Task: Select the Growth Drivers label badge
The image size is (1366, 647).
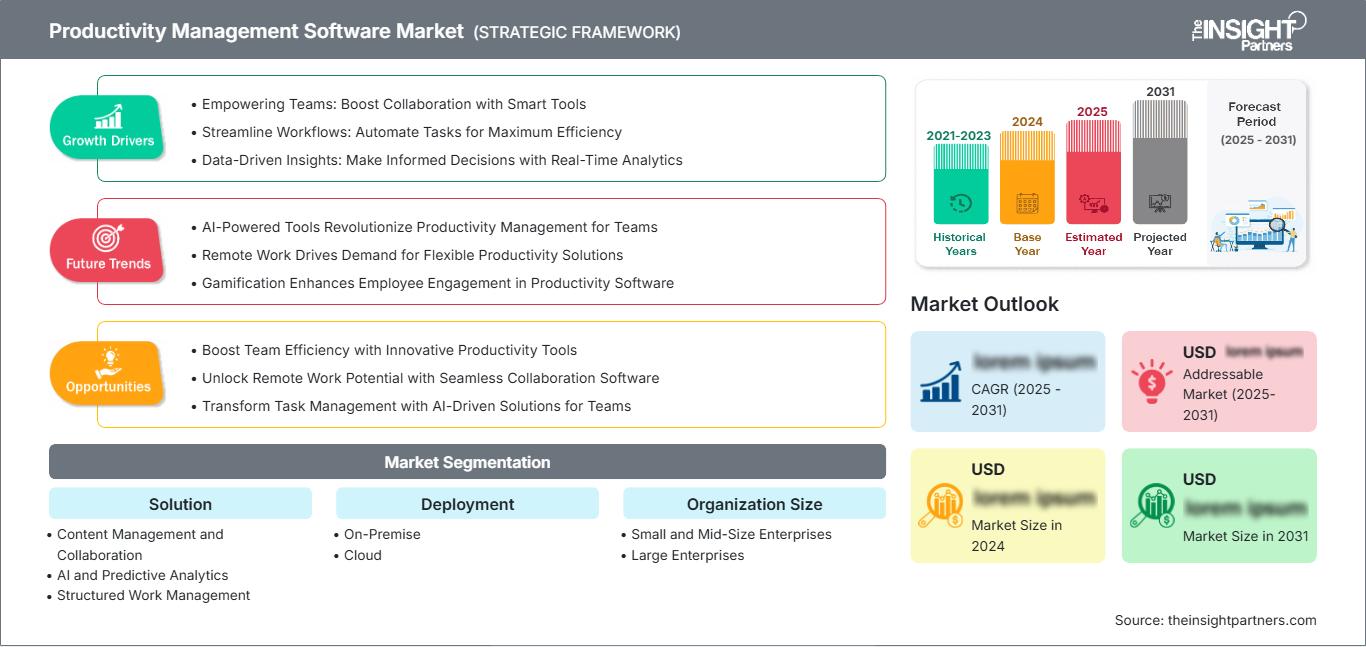Action: pyautogui.click(x=108, y=126)
